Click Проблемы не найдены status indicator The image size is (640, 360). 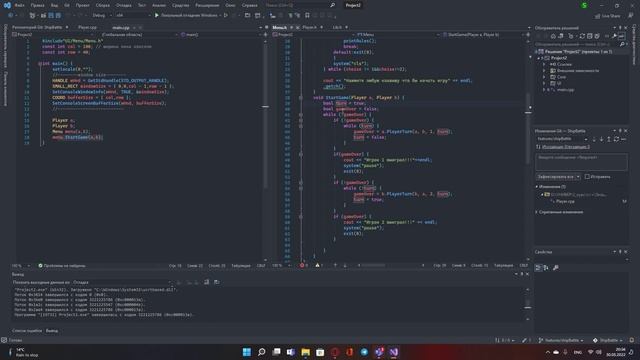(x=62, y=266)
